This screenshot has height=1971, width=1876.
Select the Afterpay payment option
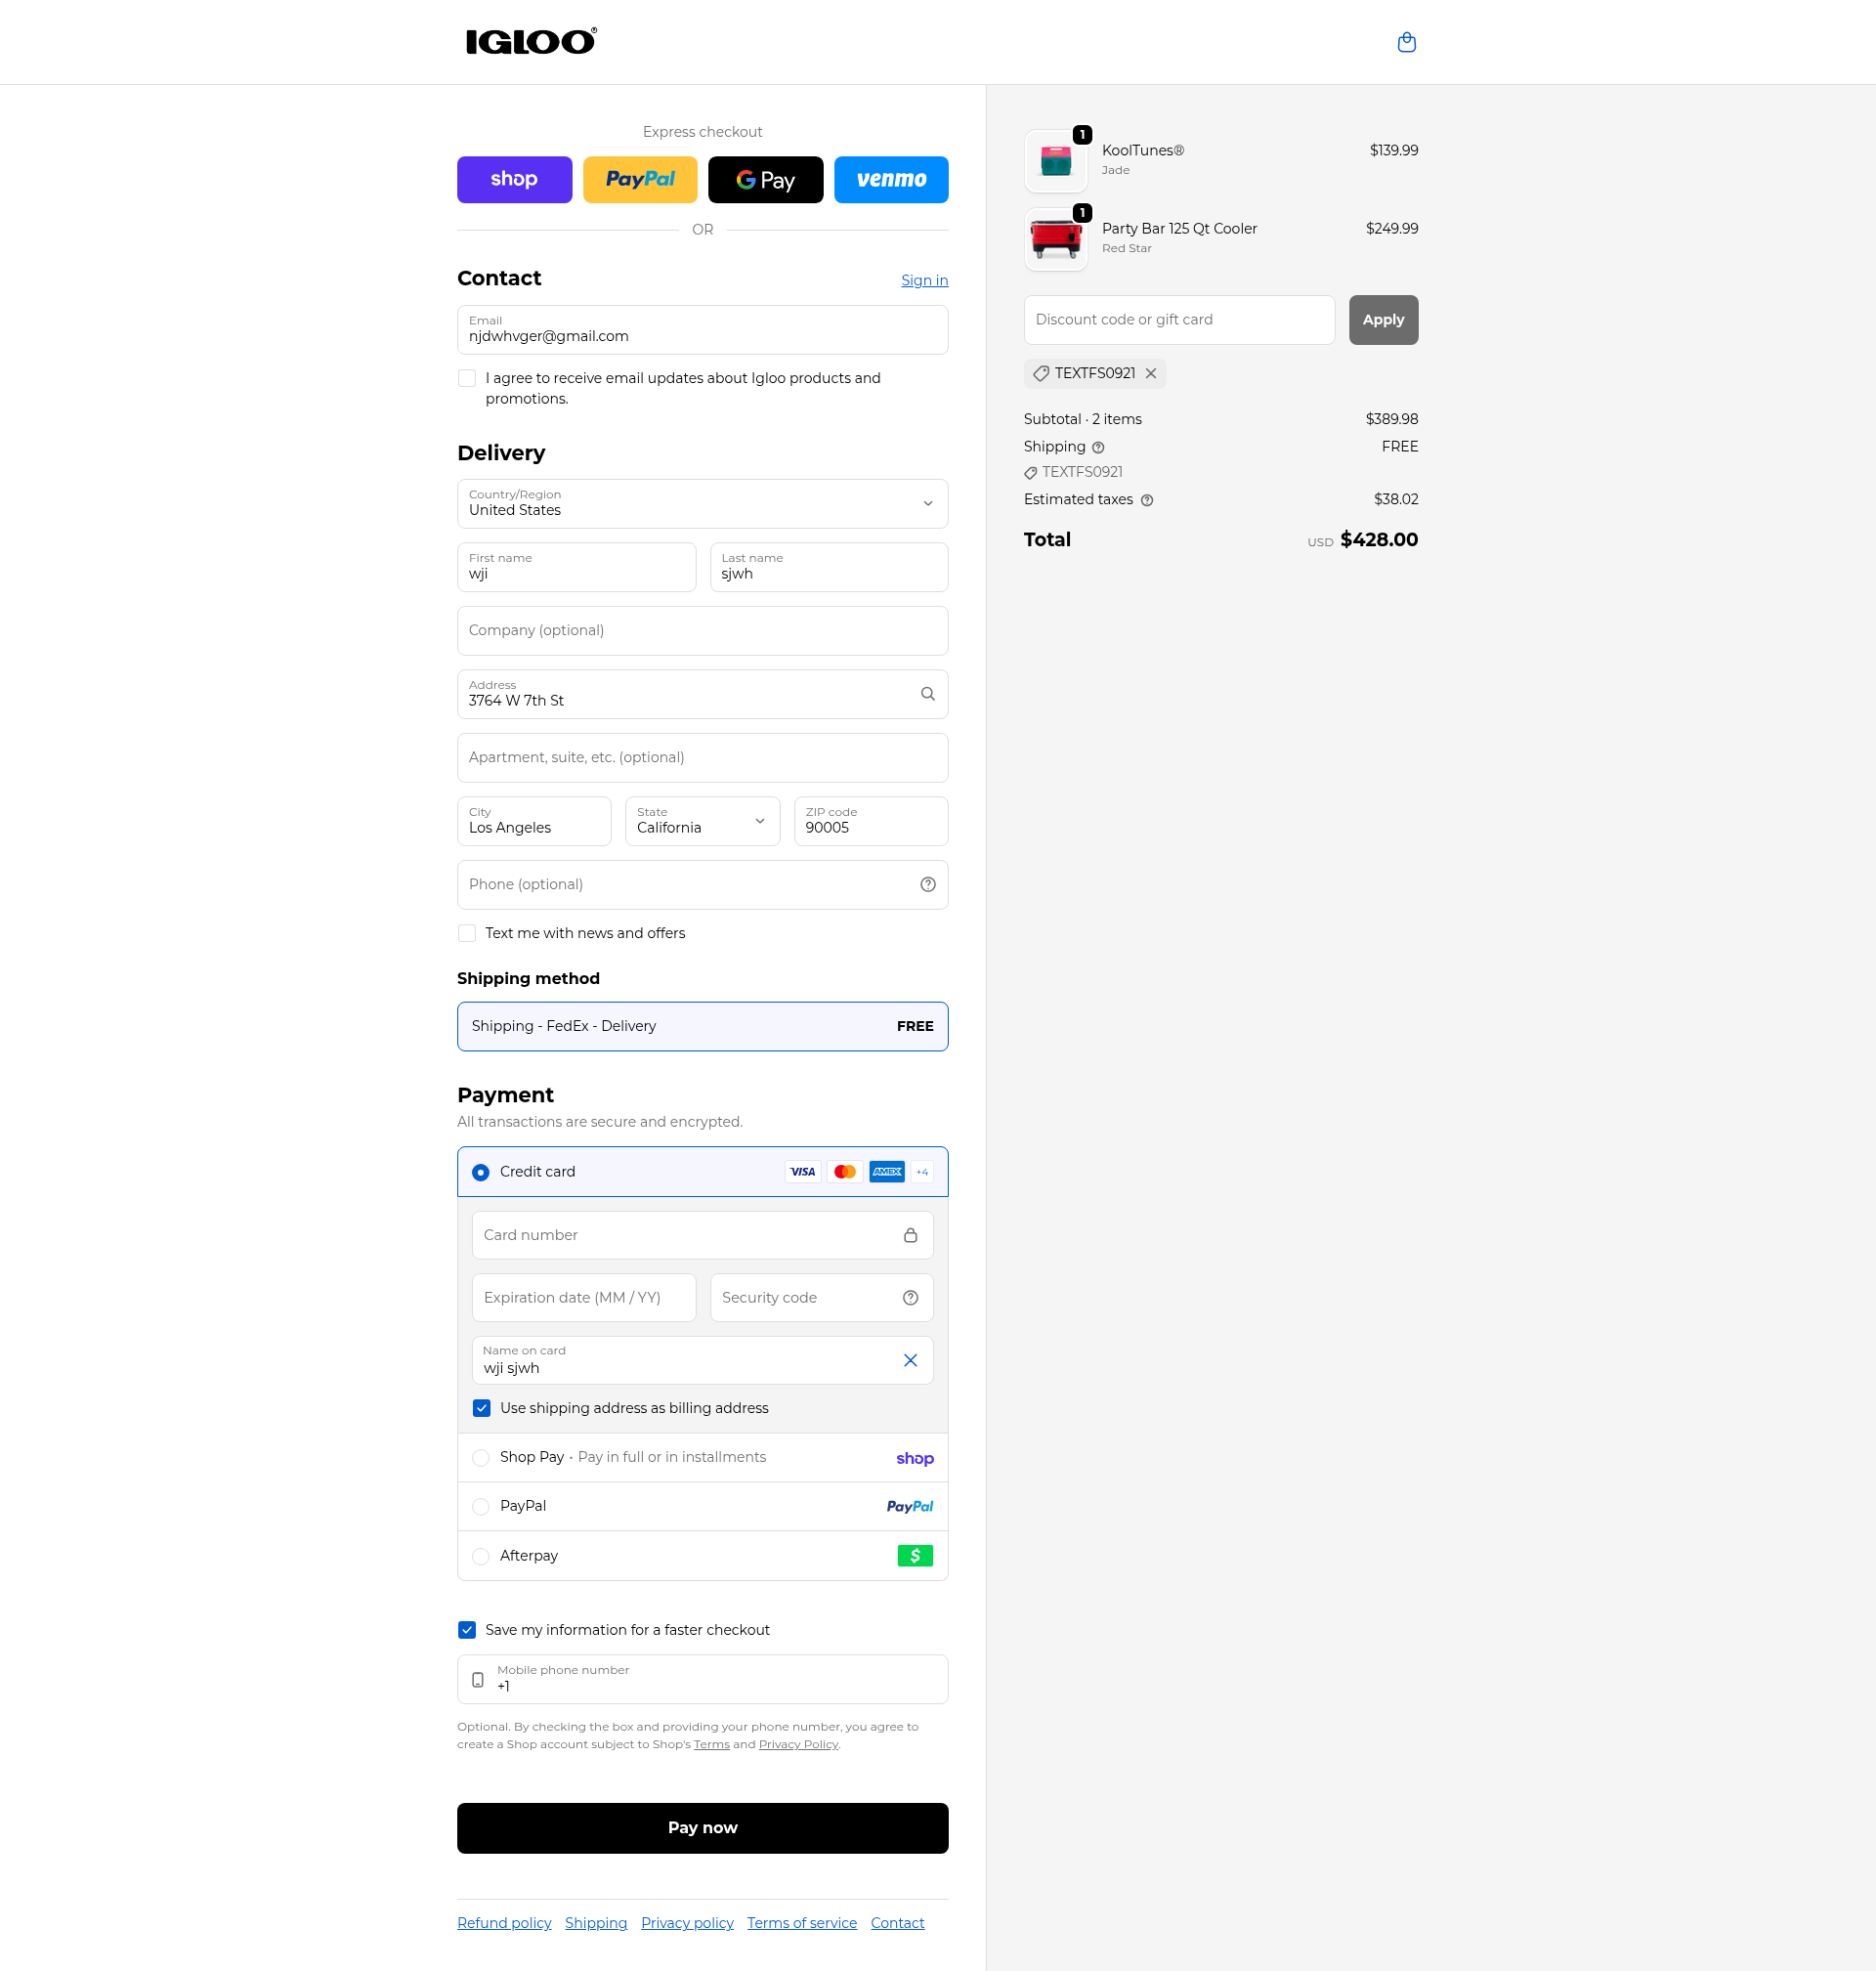481,1556
